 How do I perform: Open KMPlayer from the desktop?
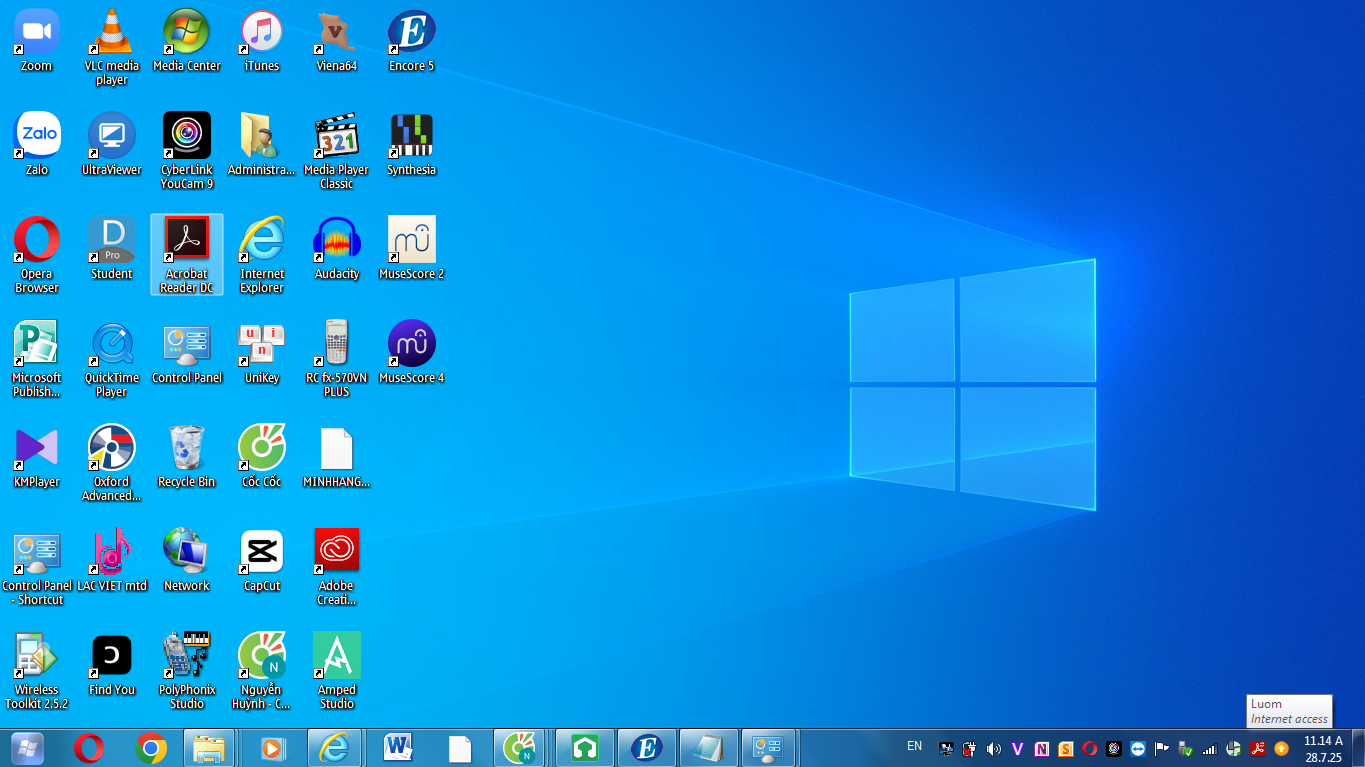(x=36, y=445)
